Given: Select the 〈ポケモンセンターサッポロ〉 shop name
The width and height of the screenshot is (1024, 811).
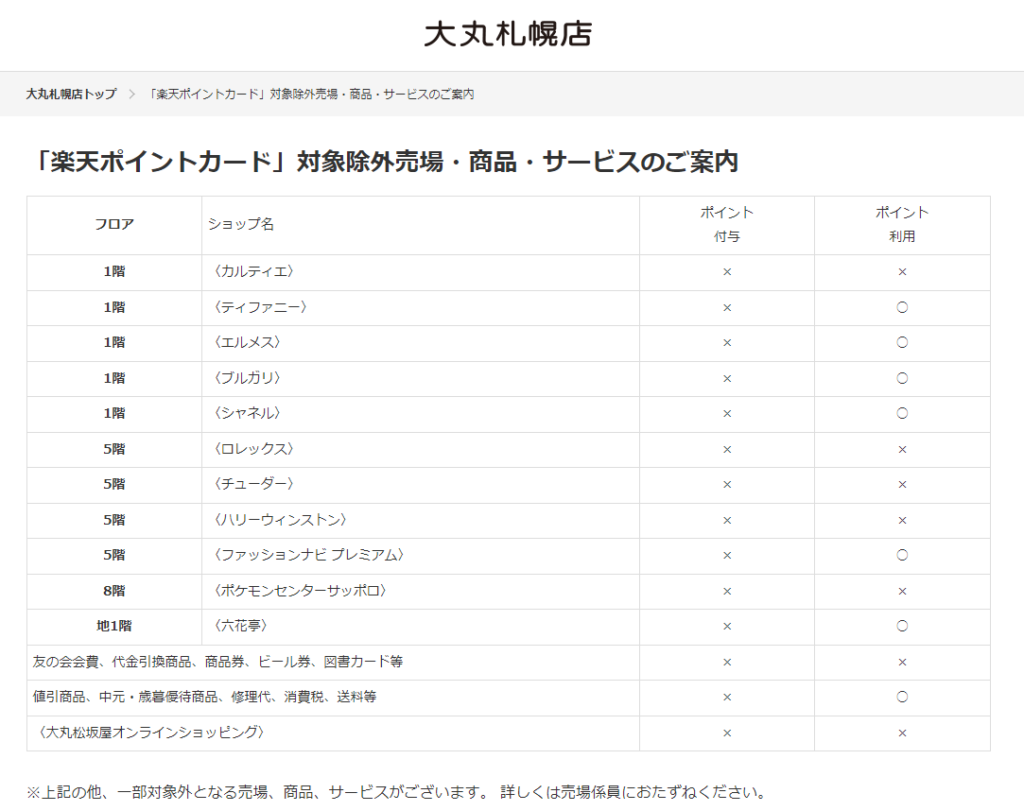Looking at the screenshot, I should pos(300,590).
